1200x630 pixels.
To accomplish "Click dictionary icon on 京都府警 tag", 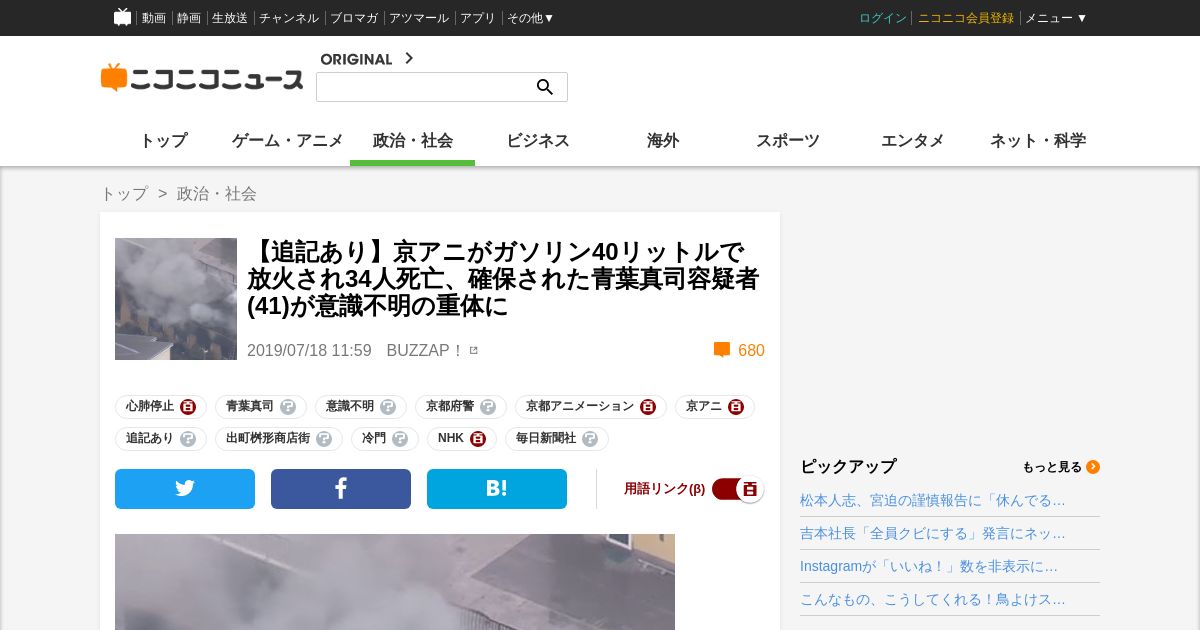I will pyautogui.click(x=488, y=407).
